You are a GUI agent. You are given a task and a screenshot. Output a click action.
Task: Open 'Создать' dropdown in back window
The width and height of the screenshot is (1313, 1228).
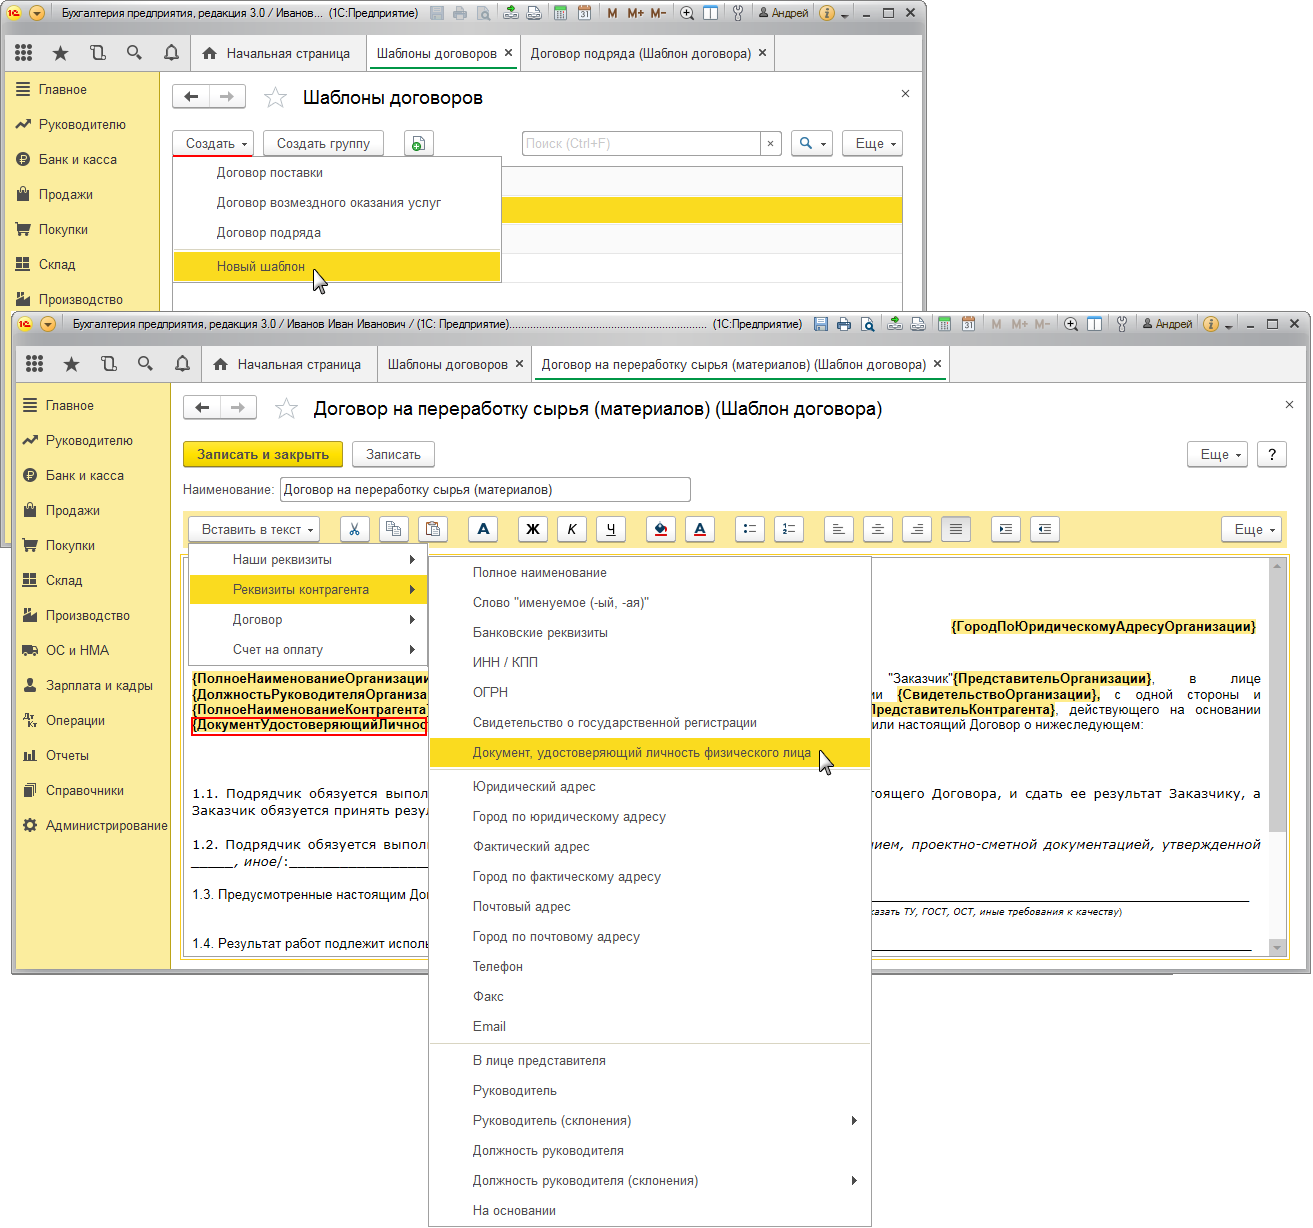213,143
